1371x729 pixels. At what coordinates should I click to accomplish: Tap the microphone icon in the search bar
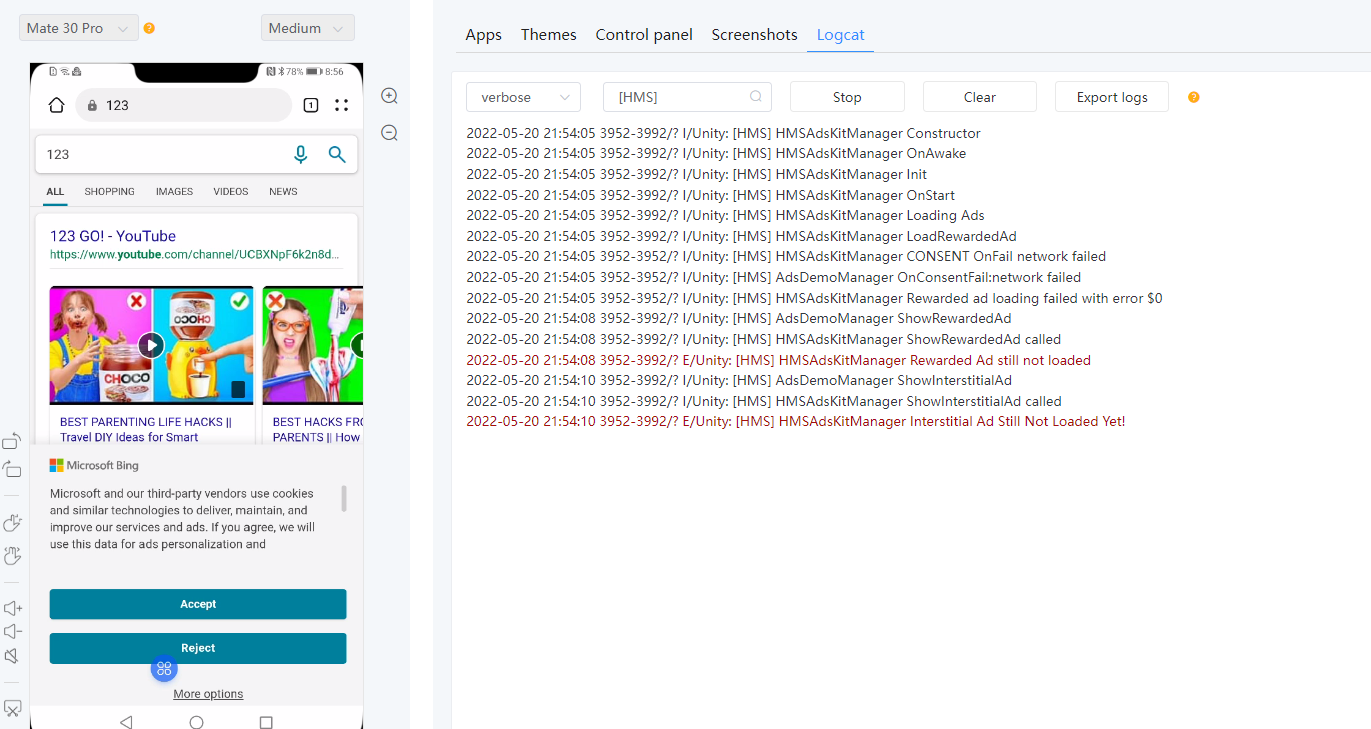(x=301, y=154)
